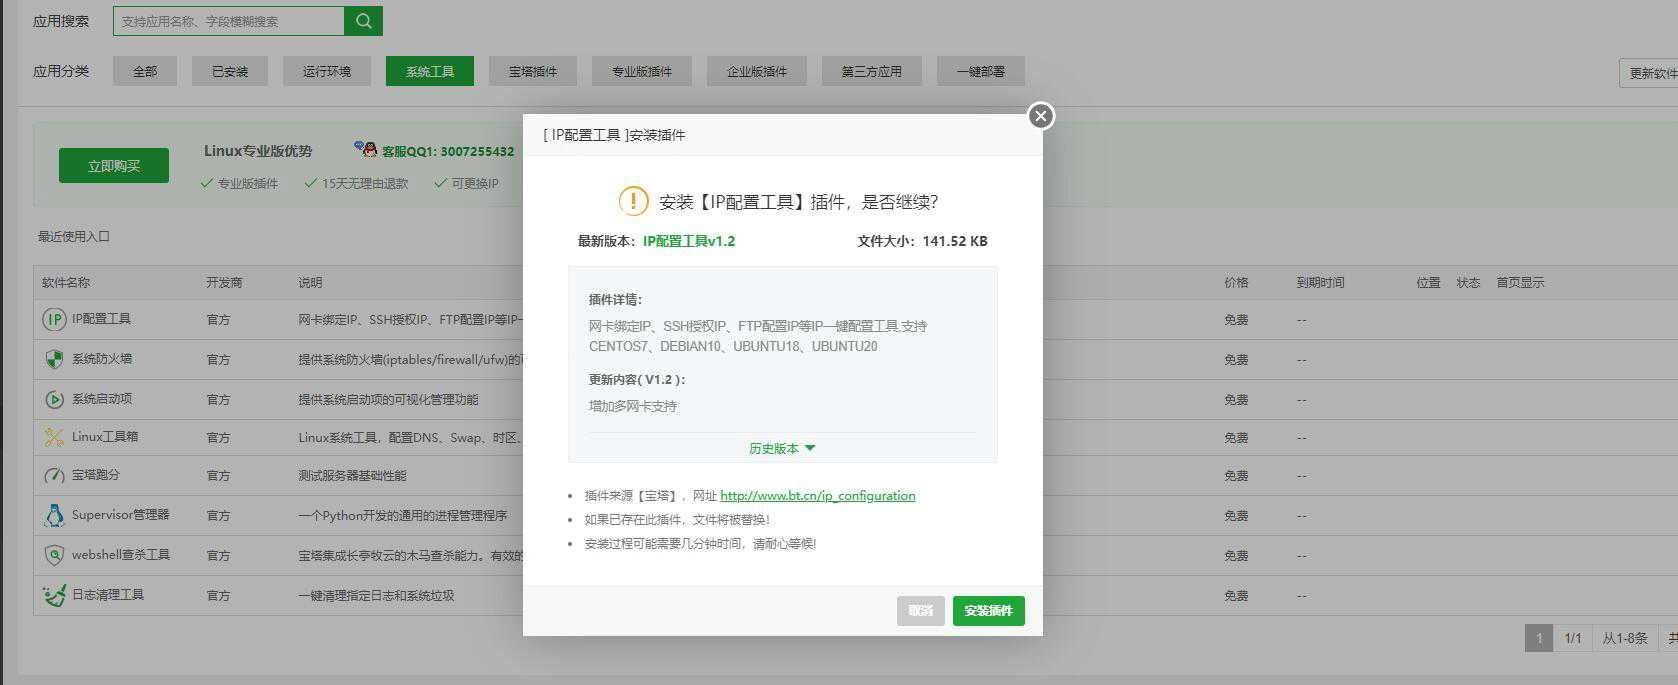Click the 1/1 page count text

pos(1573,638)
